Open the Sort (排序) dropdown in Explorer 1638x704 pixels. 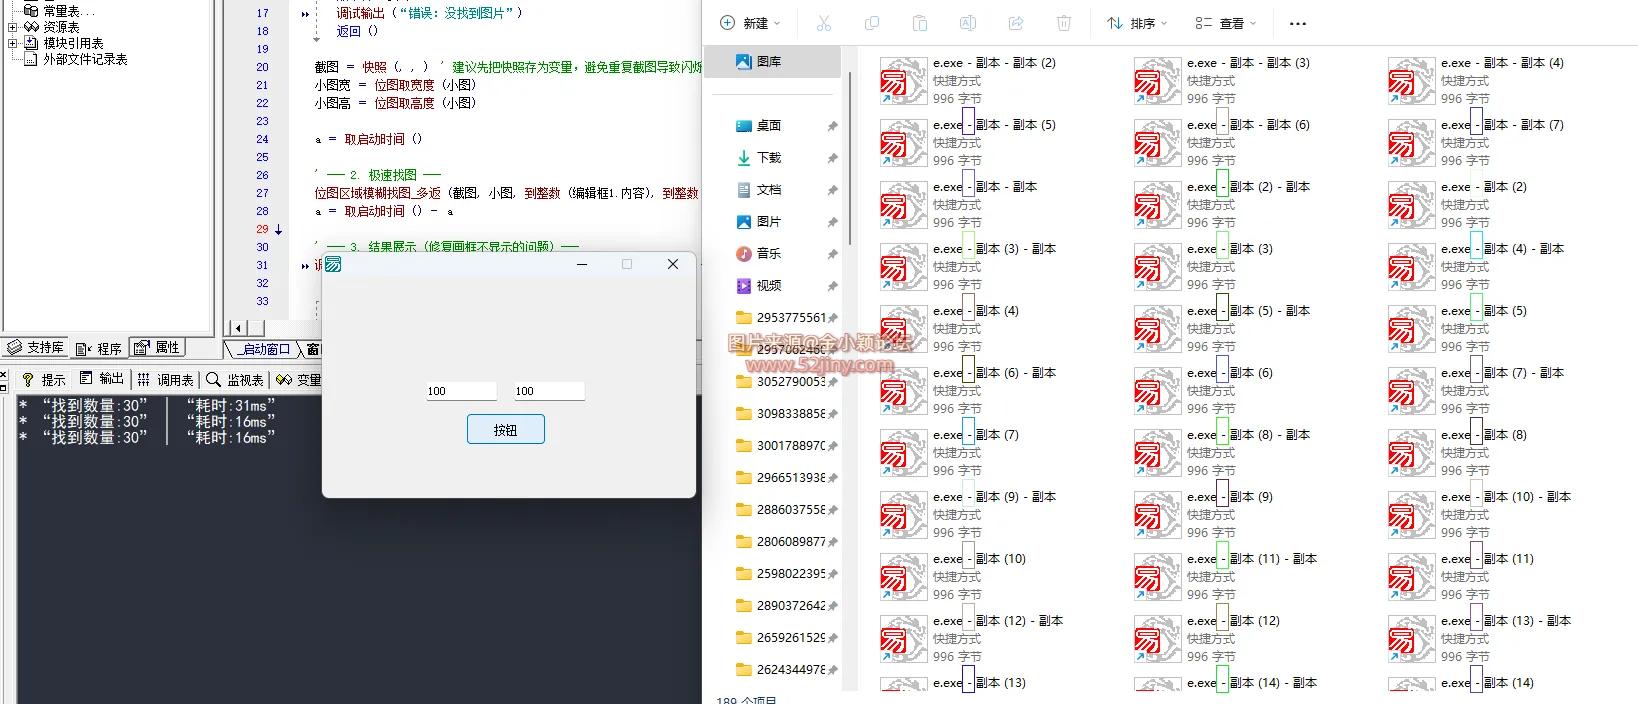[1137, 23]
